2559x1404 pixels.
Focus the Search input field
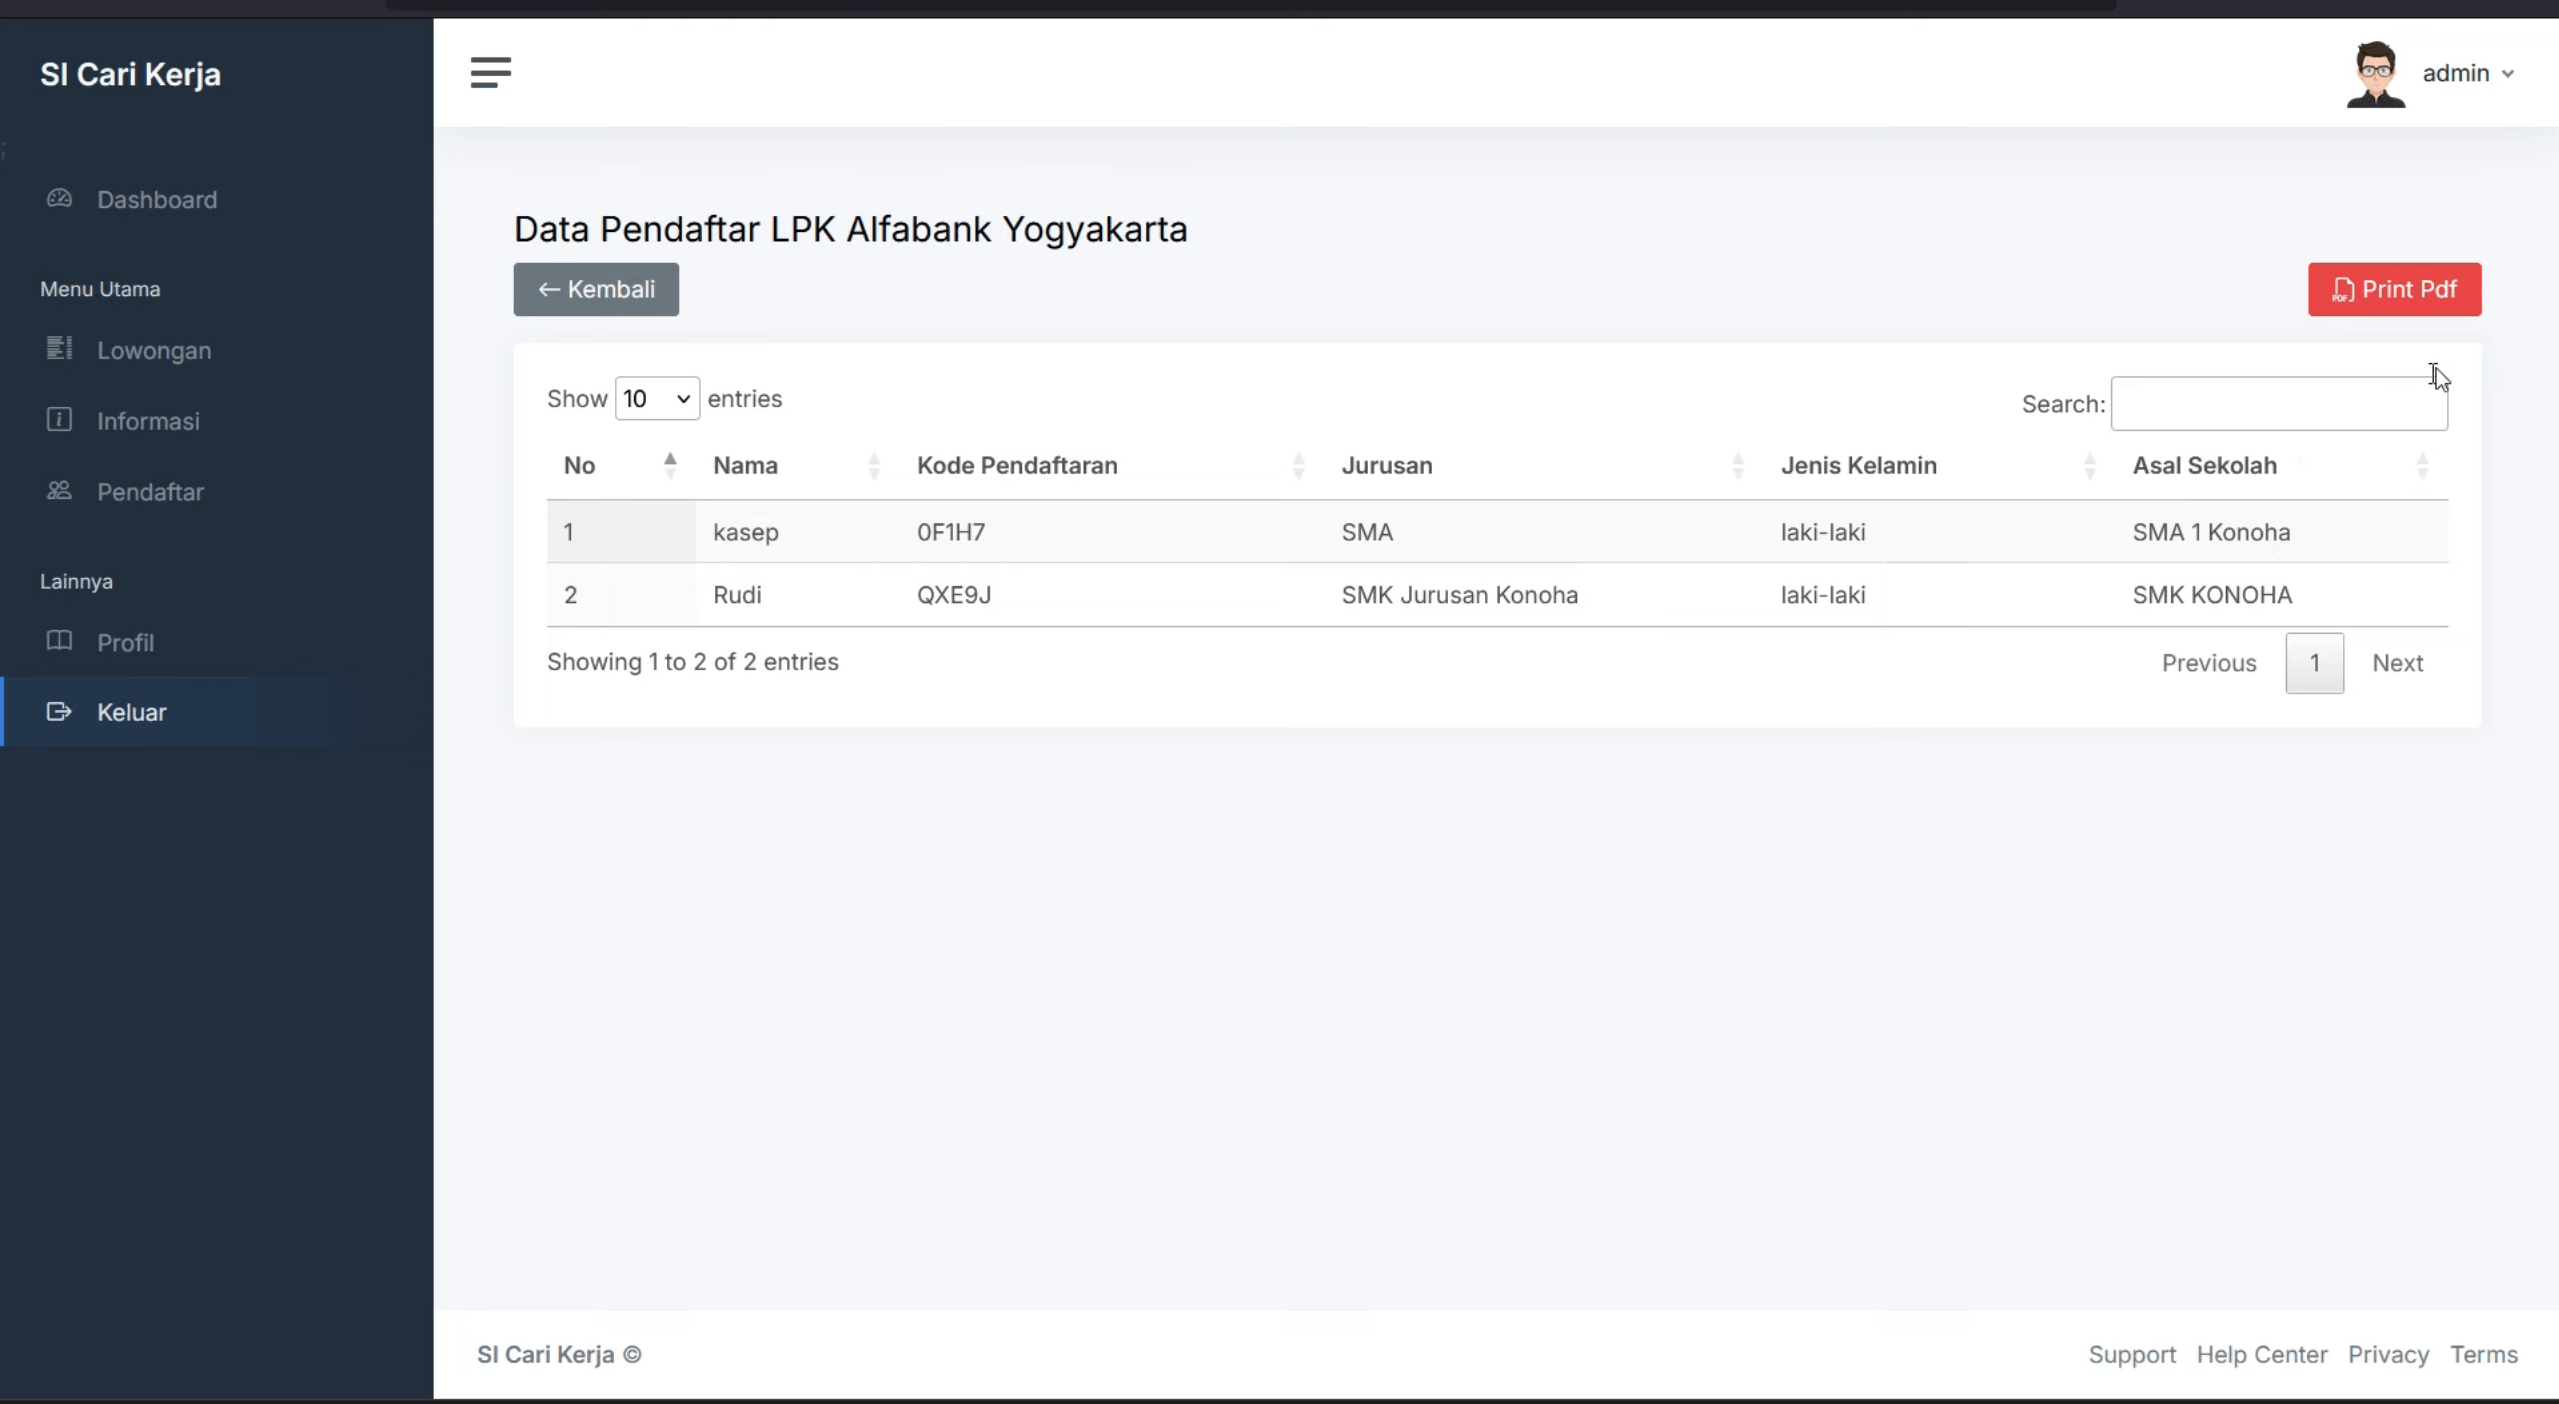pyautogui.click(x=2279, y=404)
